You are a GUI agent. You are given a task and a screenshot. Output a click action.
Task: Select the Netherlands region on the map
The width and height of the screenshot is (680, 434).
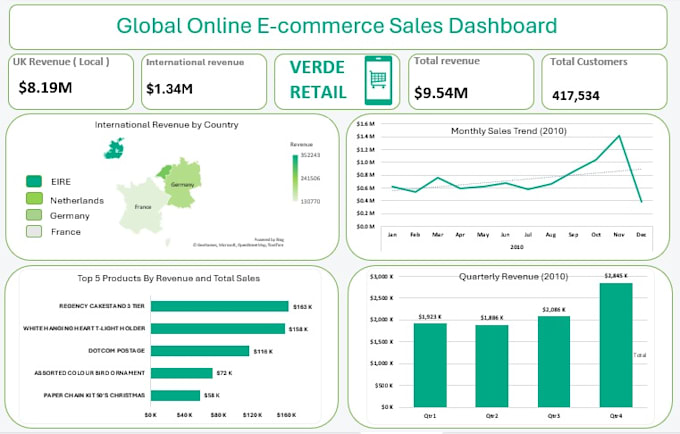(163, 172)
